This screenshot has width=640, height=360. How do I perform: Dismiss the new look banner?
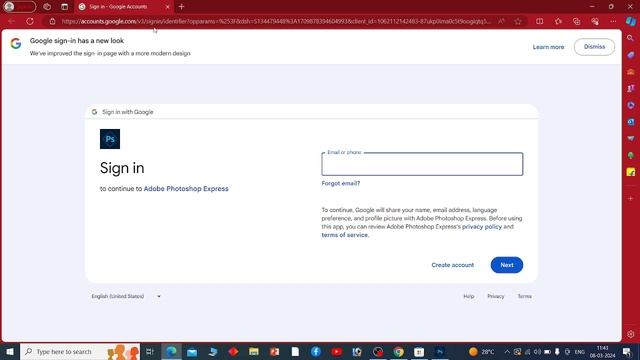coord(594,47)
